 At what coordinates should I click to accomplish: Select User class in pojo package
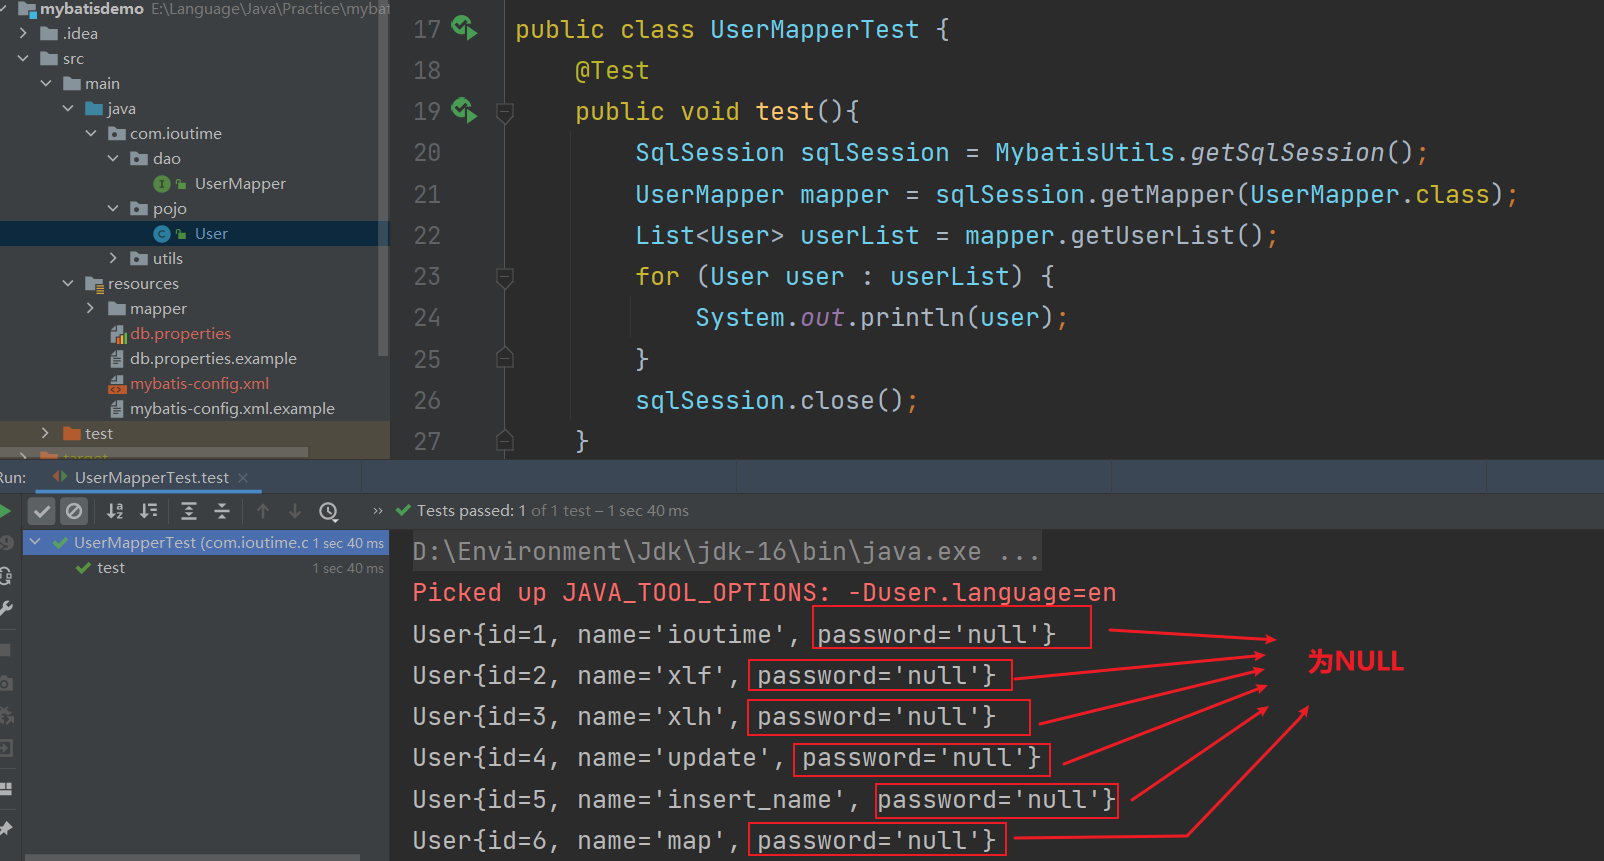tap(211, 234)
